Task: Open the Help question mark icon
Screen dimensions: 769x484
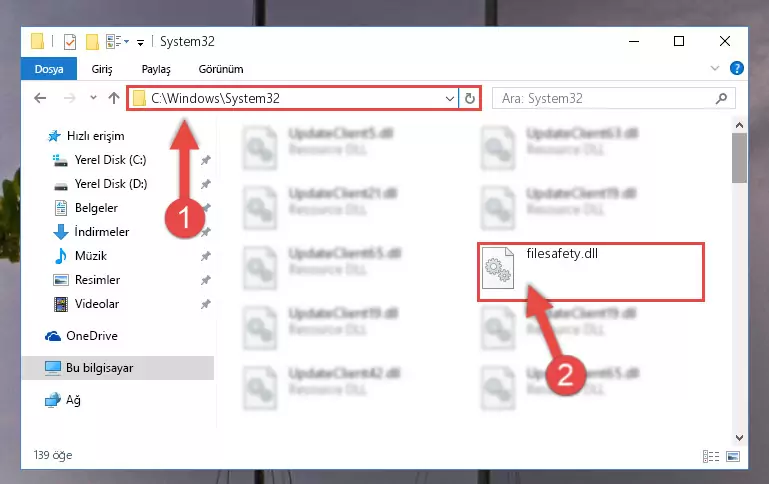Action: (736, 68)
